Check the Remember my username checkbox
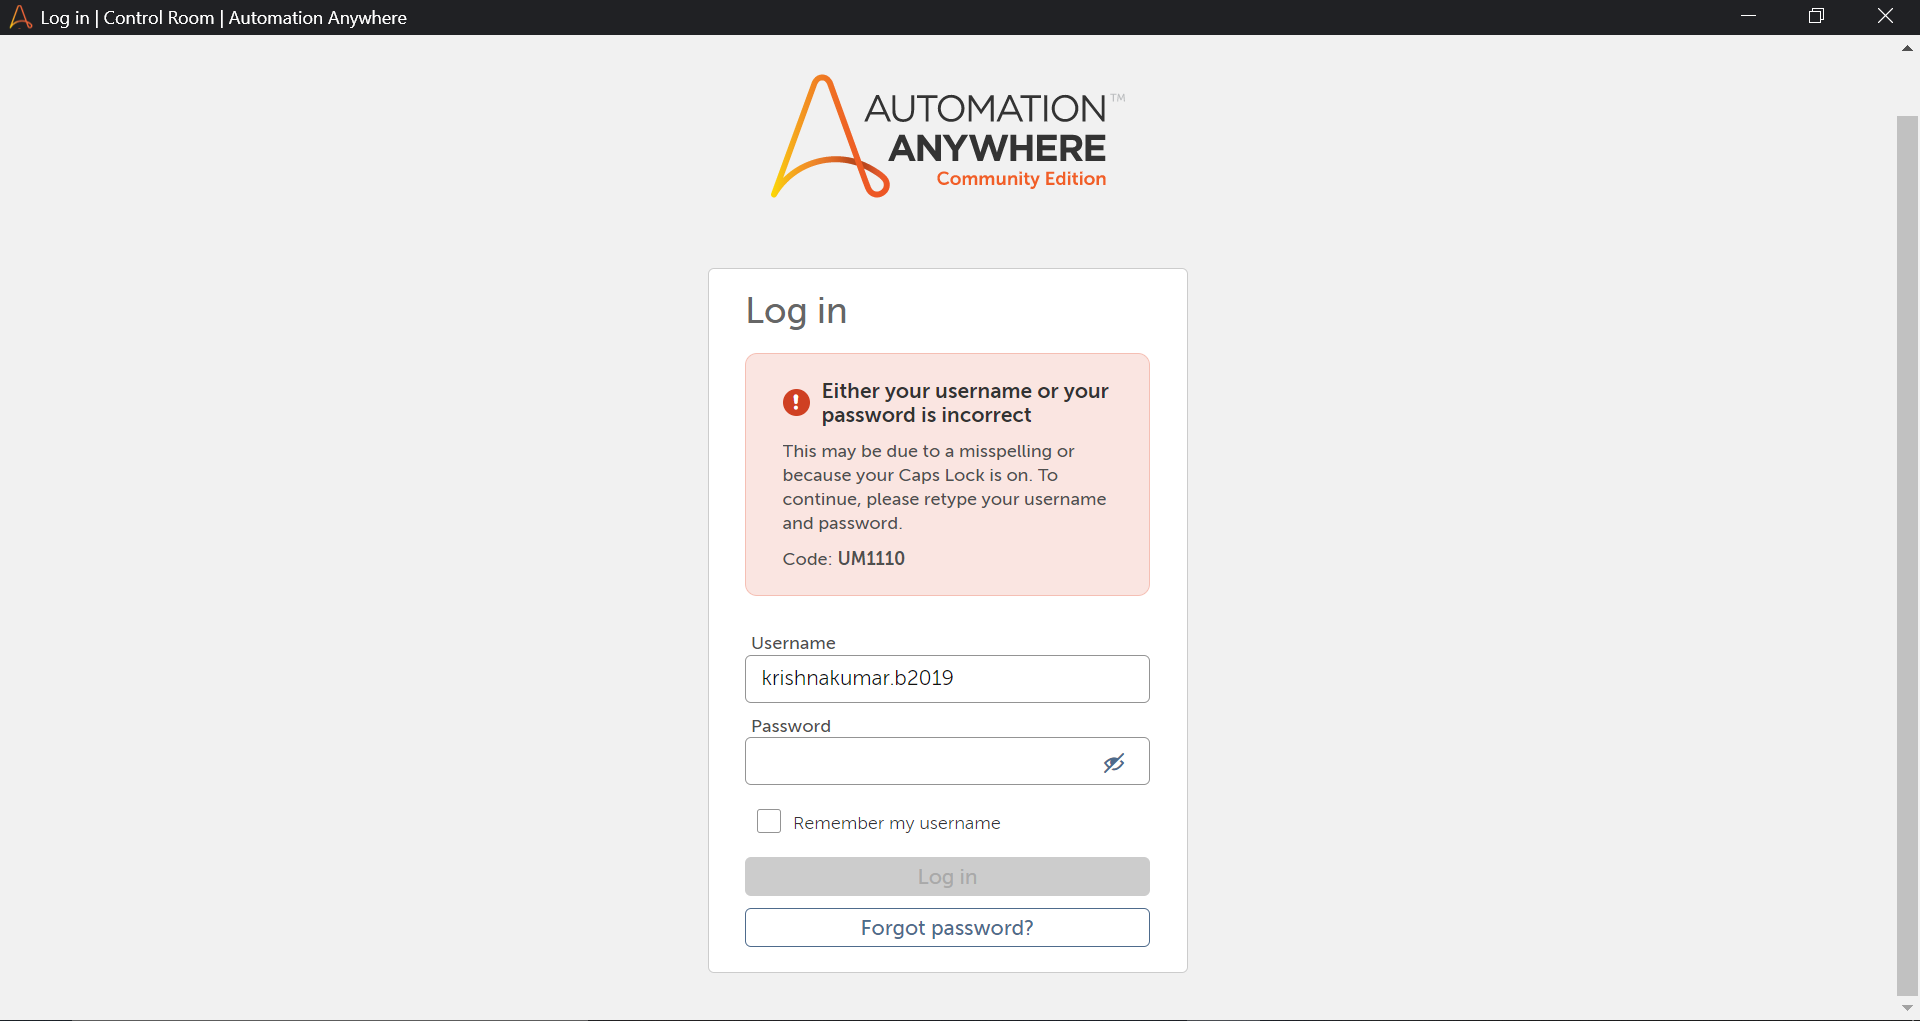 click(769, 821)
